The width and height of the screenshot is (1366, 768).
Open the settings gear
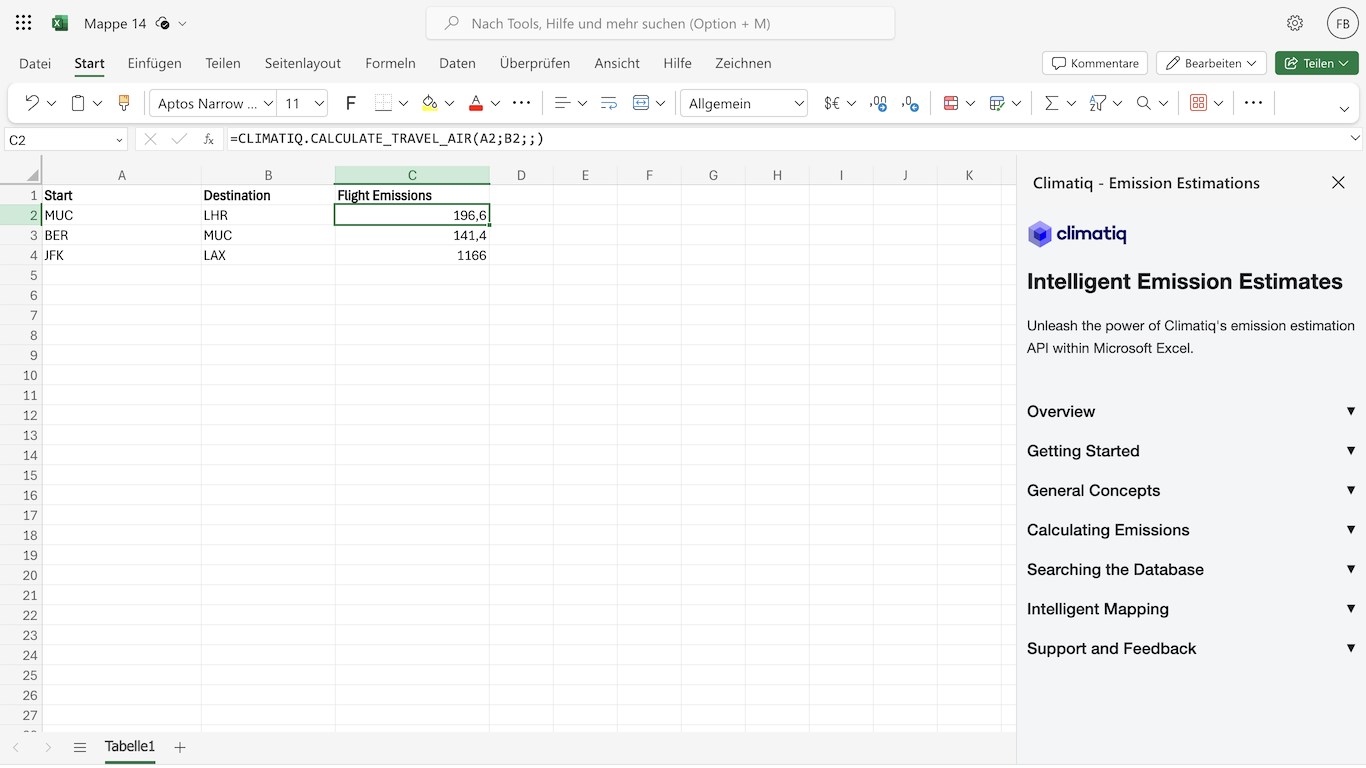point(1295,23)
